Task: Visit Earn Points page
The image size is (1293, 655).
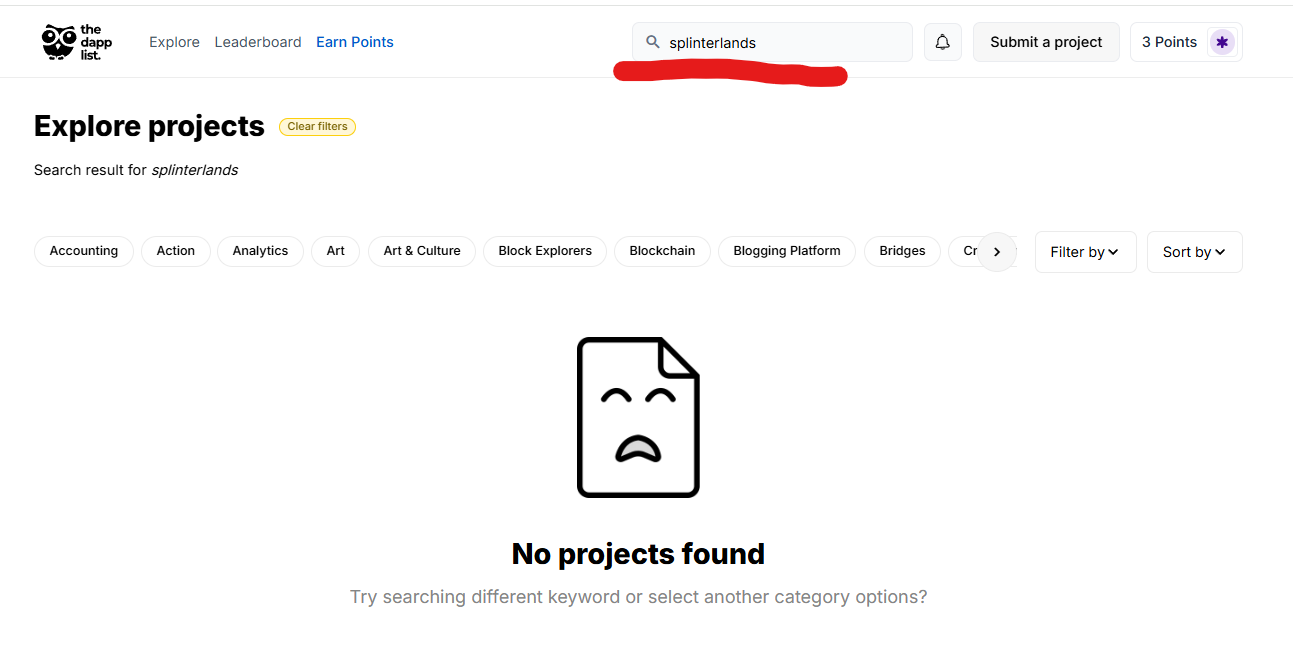Action: click(x=355, y=42)
